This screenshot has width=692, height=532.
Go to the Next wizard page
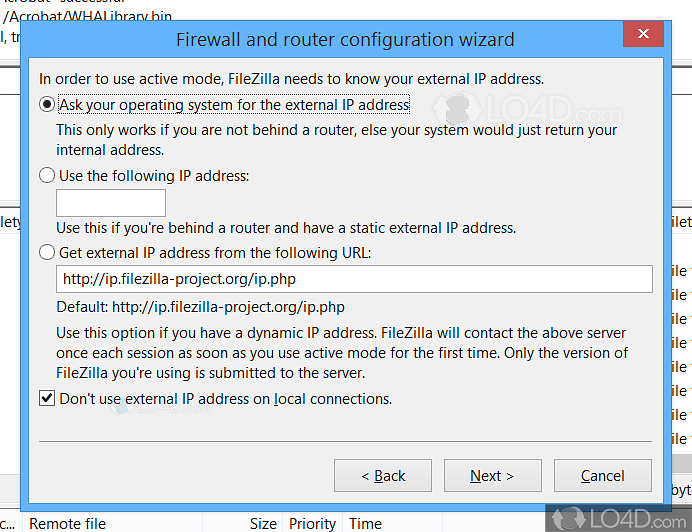(492, 476)
